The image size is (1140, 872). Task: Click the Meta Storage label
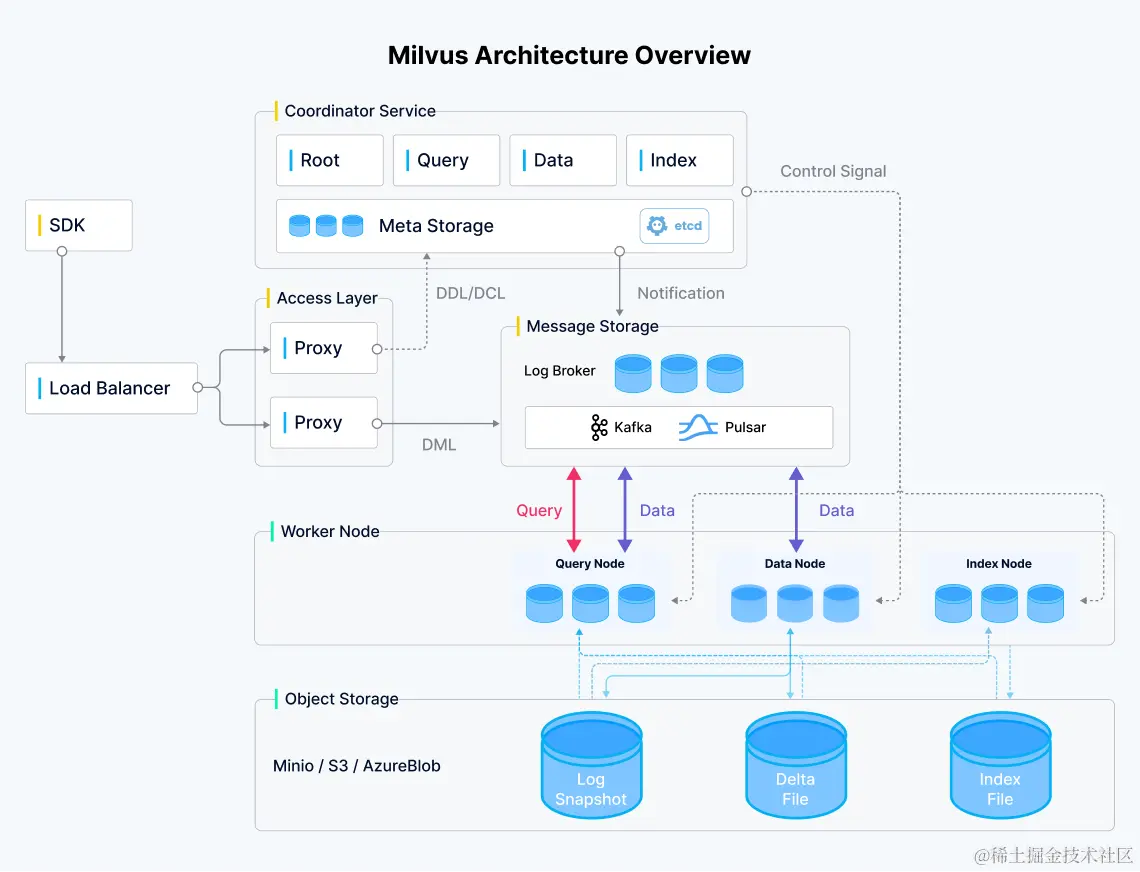[x=436, y=226]
